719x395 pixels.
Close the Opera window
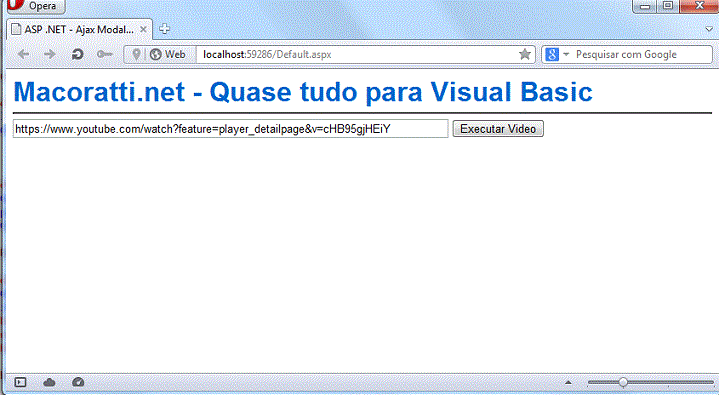[x=699, y=6]
